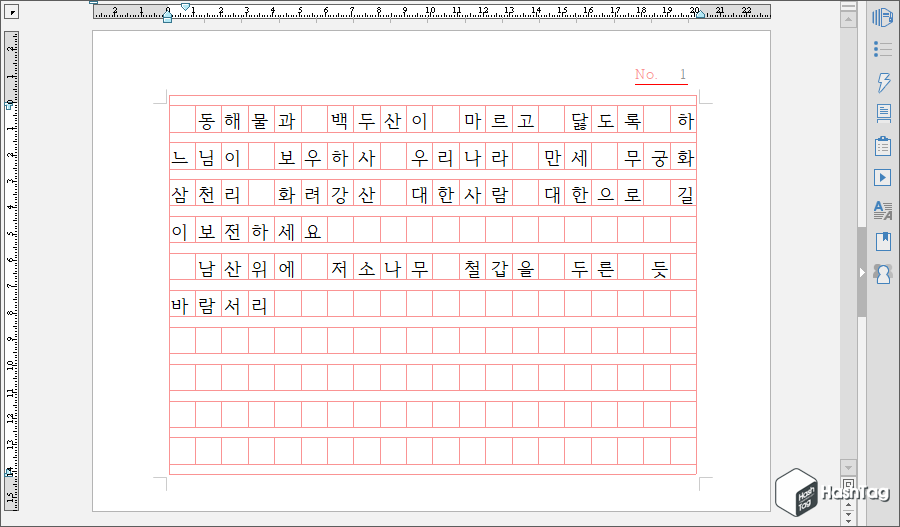Click the page number '1' in header
The height and width of the screenshot is (527, 900).
click(x=682, y=74)
